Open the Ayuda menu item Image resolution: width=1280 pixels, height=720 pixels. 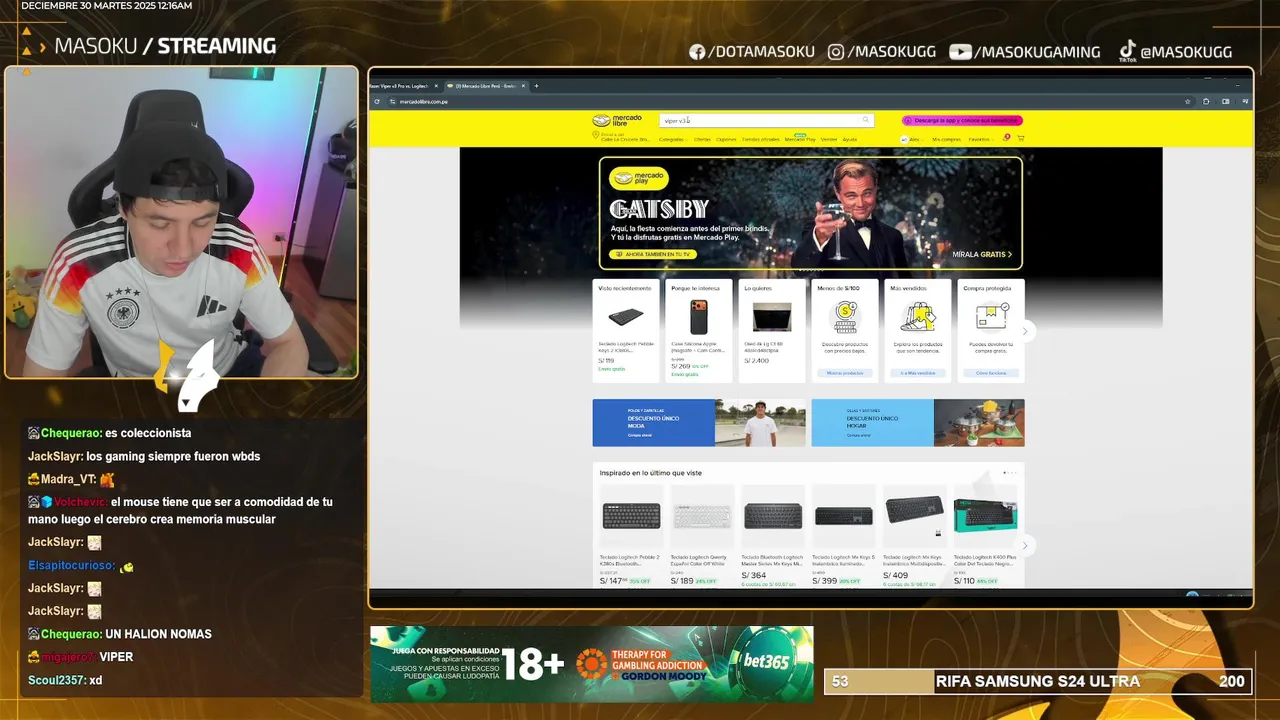(x=850, y=139)
